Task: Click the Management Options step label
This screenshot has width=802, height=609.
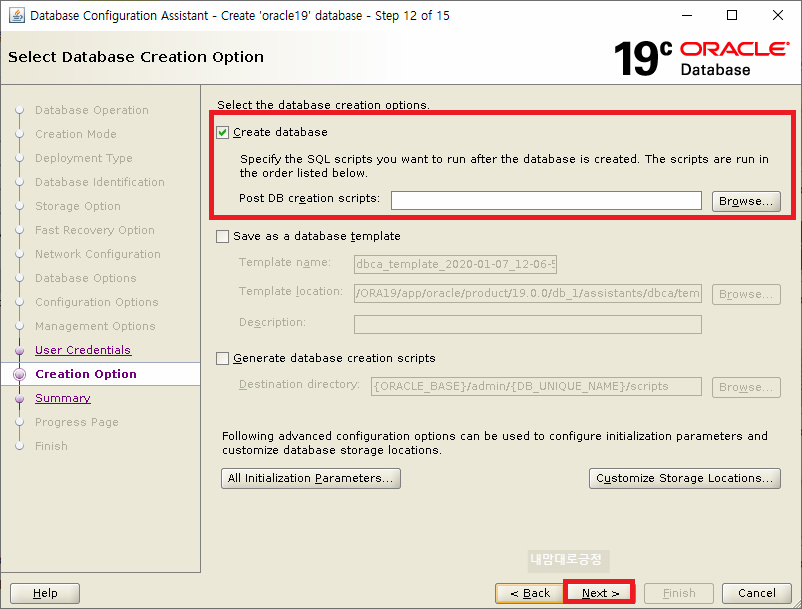Action: 95,327
